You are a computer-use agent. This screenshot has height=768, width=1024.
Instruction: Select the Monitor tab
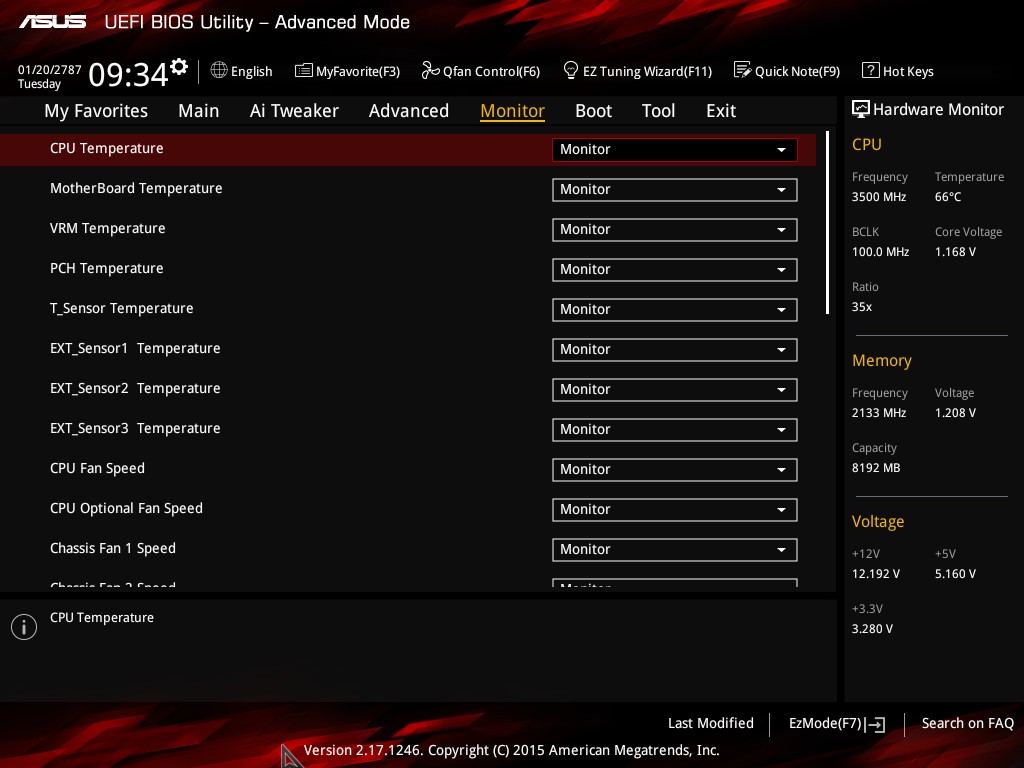(x=513, y=111)
